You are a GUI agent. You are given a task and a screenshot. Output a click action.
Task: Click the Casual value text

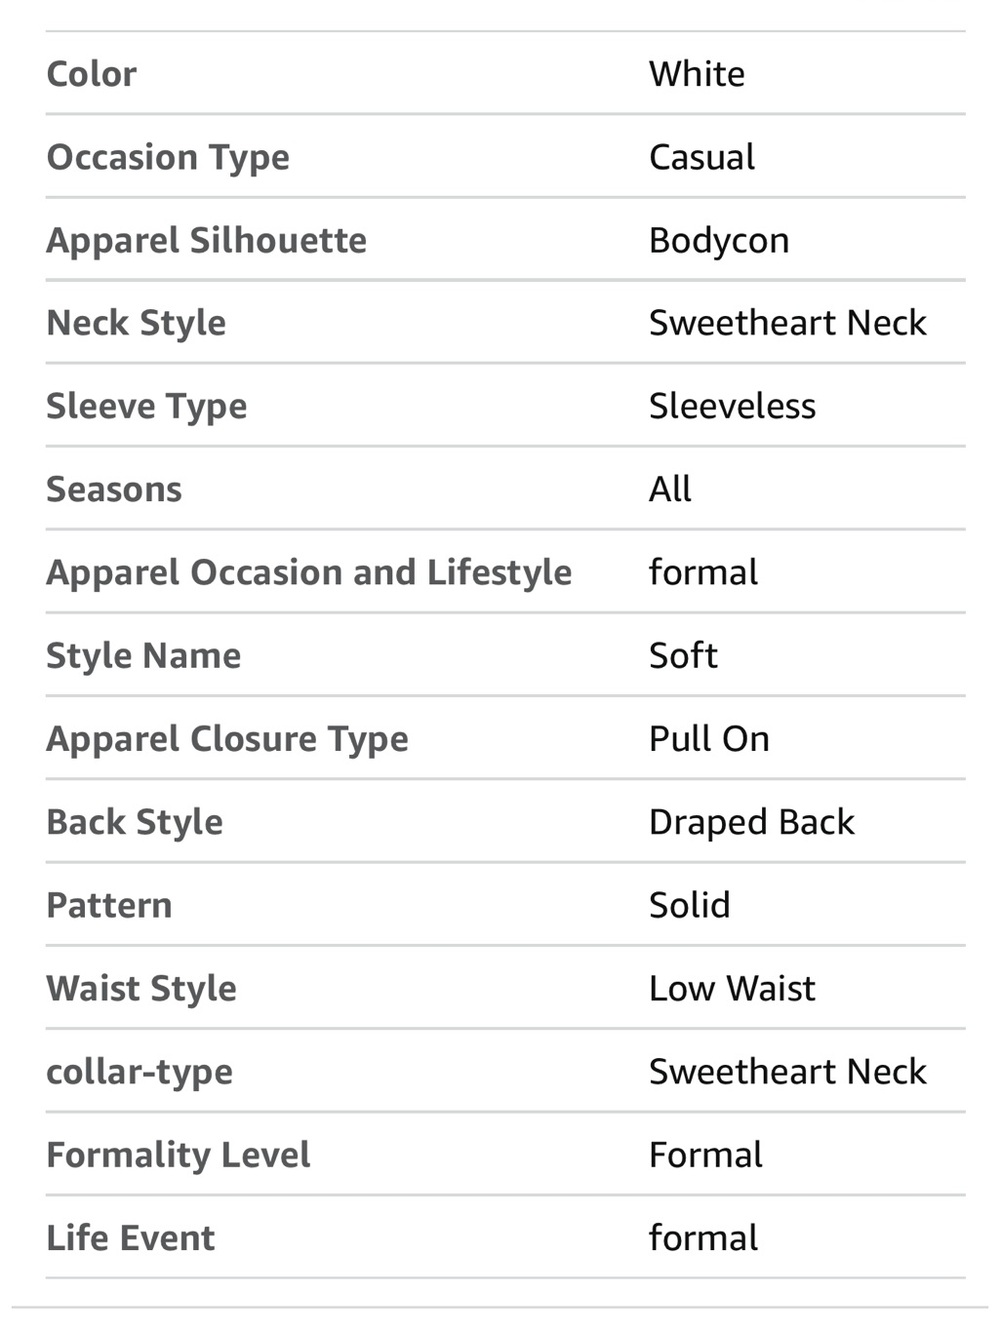pos(702,157)
